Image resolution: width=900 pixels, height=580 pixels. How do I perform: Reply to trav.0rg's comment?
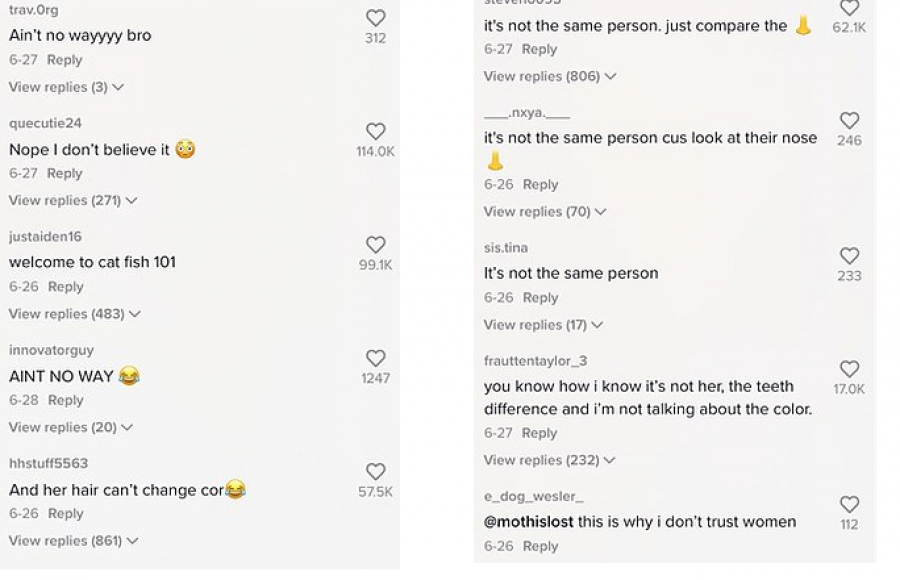(65, 60)
